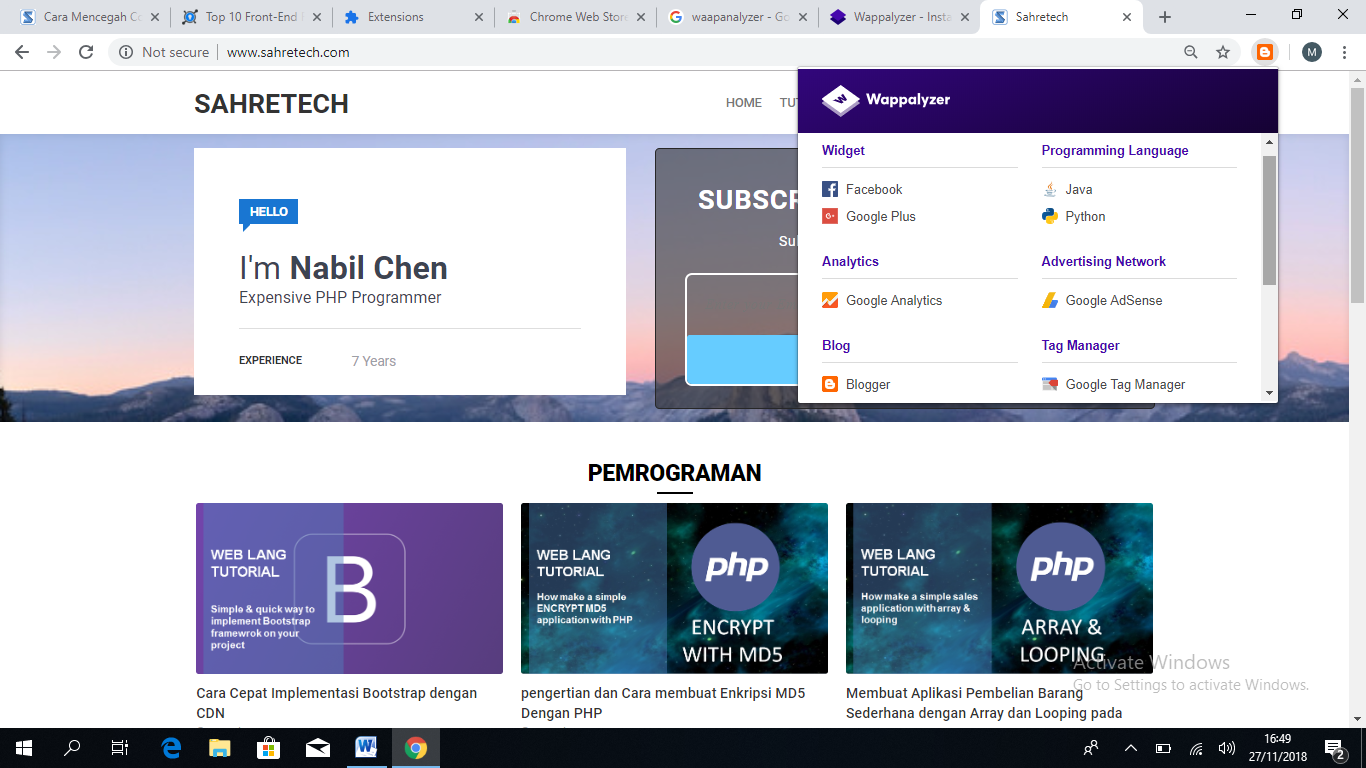Image resolution: width=1366 pixels, height=768 pixels.
Task: Click the zoom magnifier icon in address bar
Action: [1190, 52]
